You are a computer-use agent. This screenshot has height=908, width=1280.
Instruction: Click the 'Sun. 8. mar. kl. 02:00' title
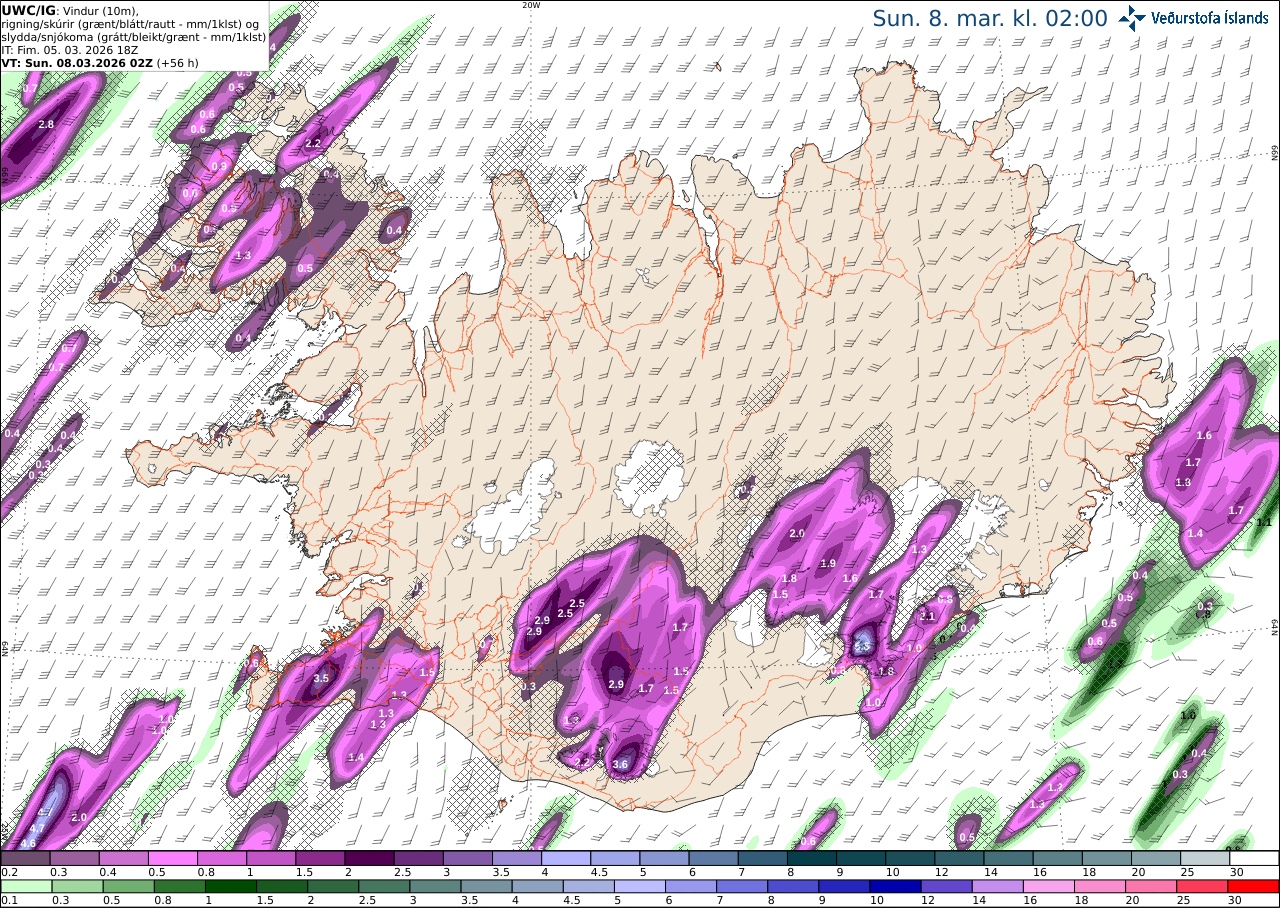[990, 18]
